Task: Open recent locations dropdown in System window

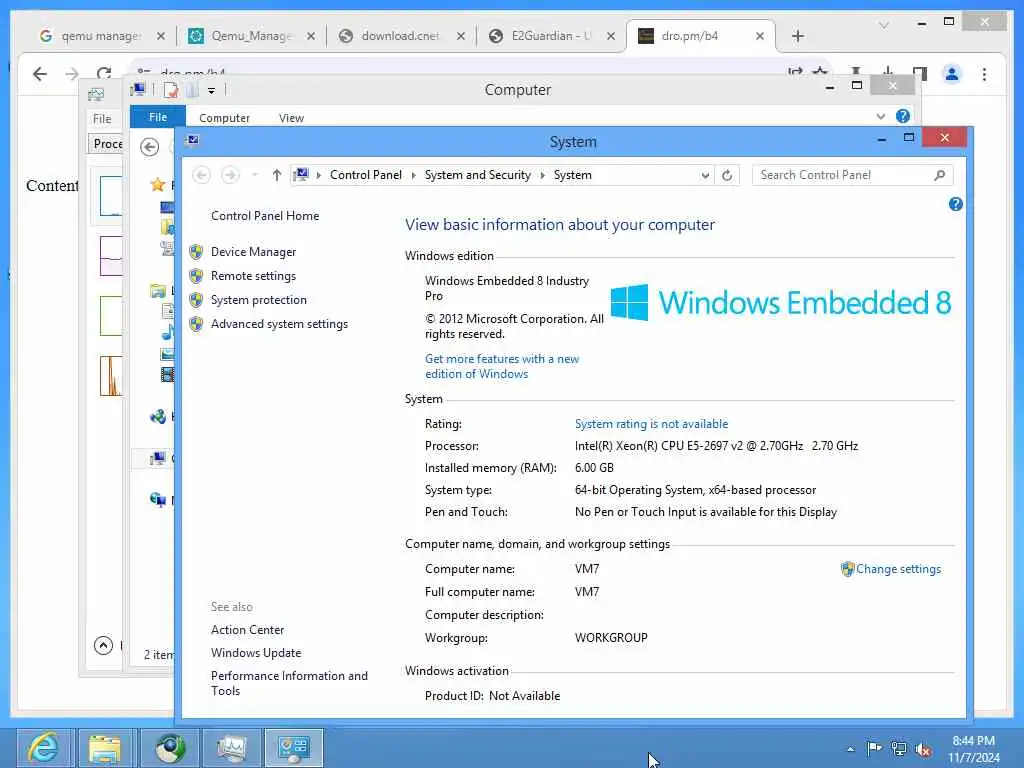Action: click(x=255, y=175)
